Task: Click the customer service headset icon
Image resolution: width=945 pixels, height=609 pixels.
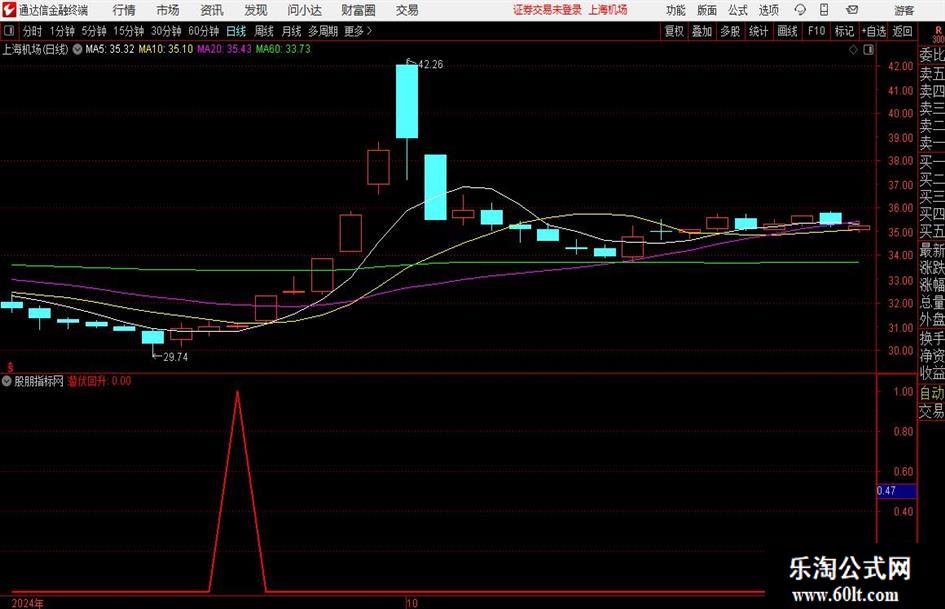Action: click(800, 10)
